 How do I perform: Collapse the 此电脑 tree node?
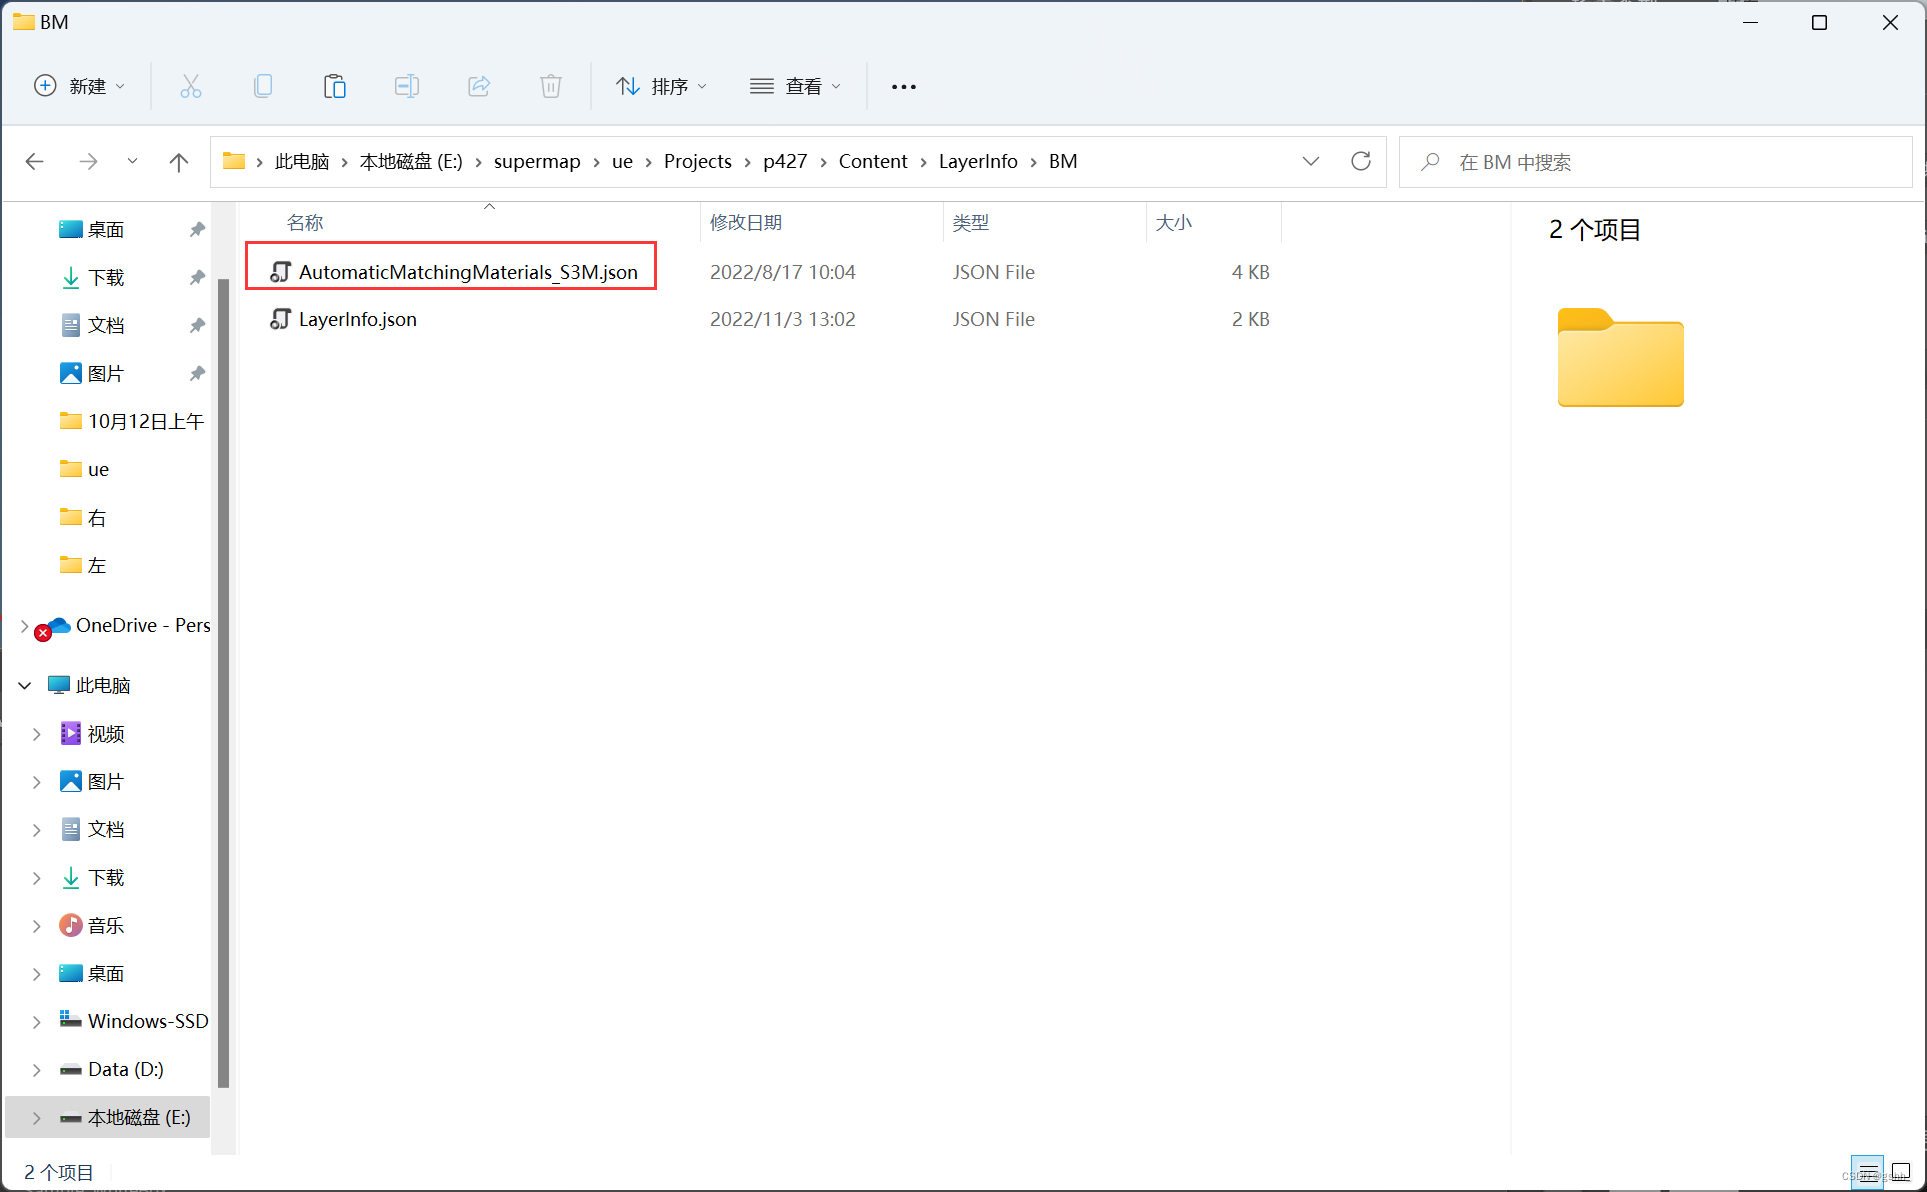tap(25, 685)
